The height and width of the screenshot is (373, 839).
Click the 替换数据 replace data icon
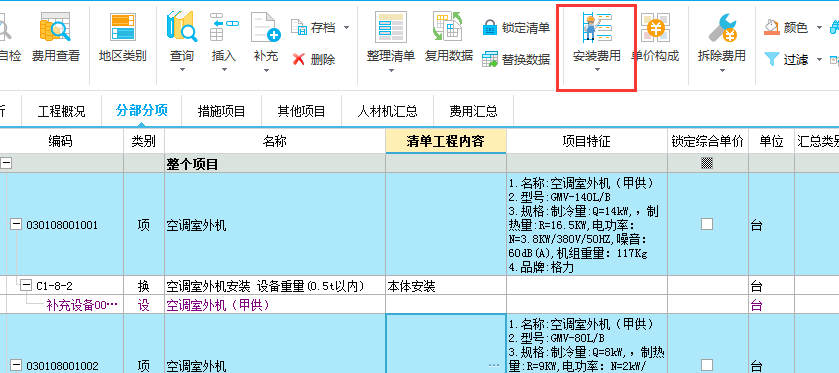(490, 59)
